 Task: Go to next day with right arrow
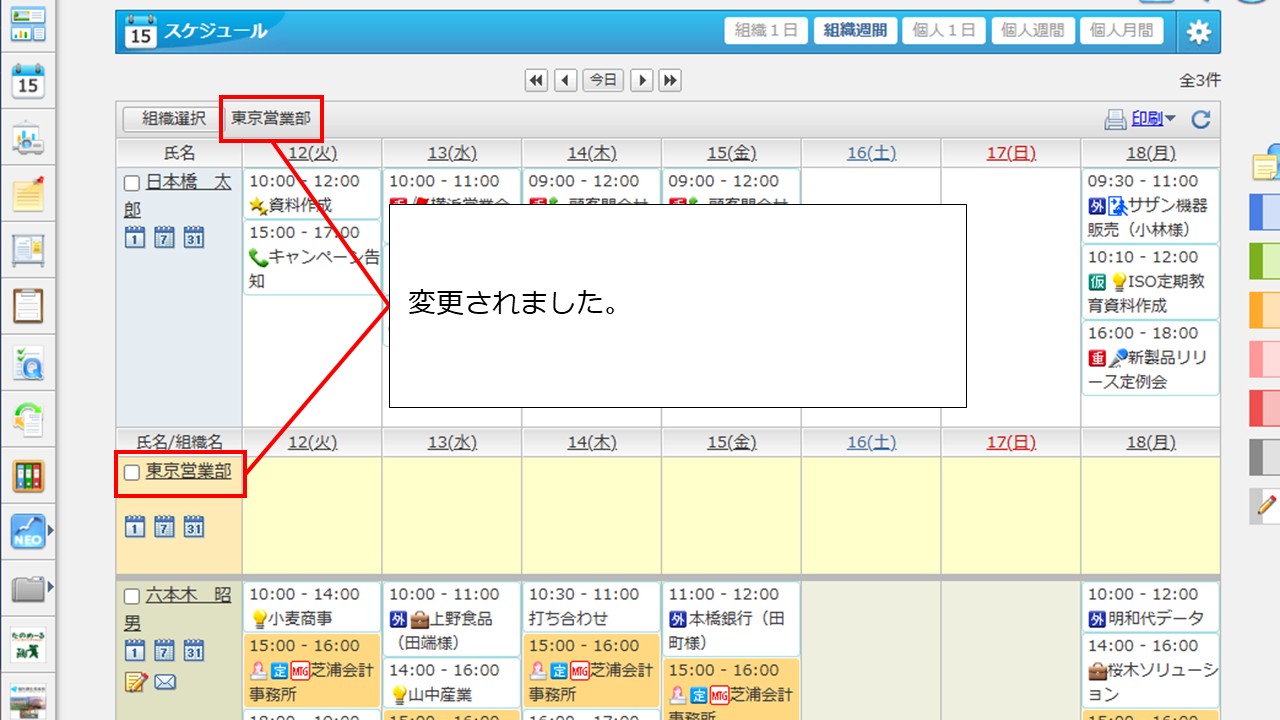pos(642,80)
